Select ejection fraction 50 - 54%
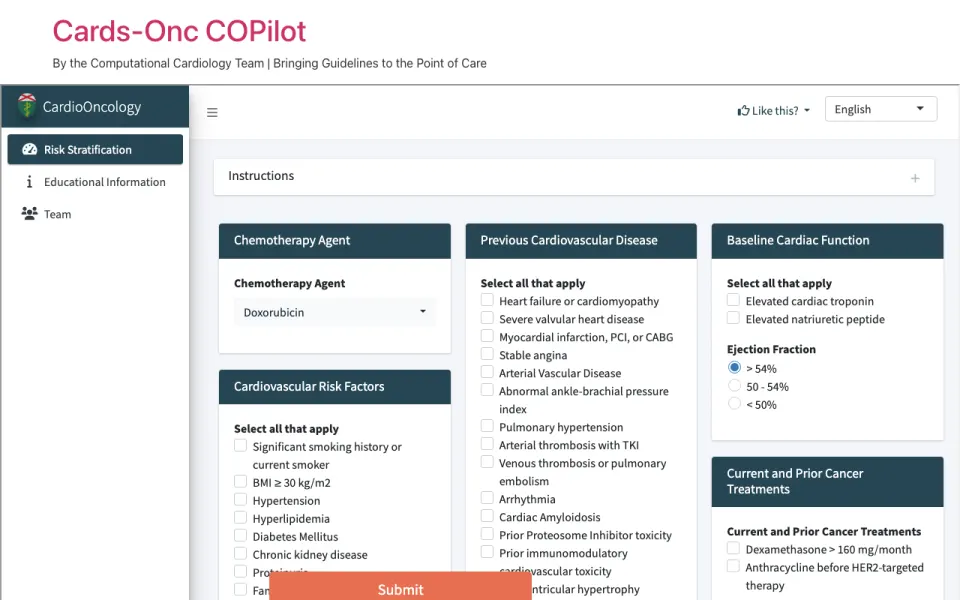Screen dimensions: 960x600 pos(734,386)
